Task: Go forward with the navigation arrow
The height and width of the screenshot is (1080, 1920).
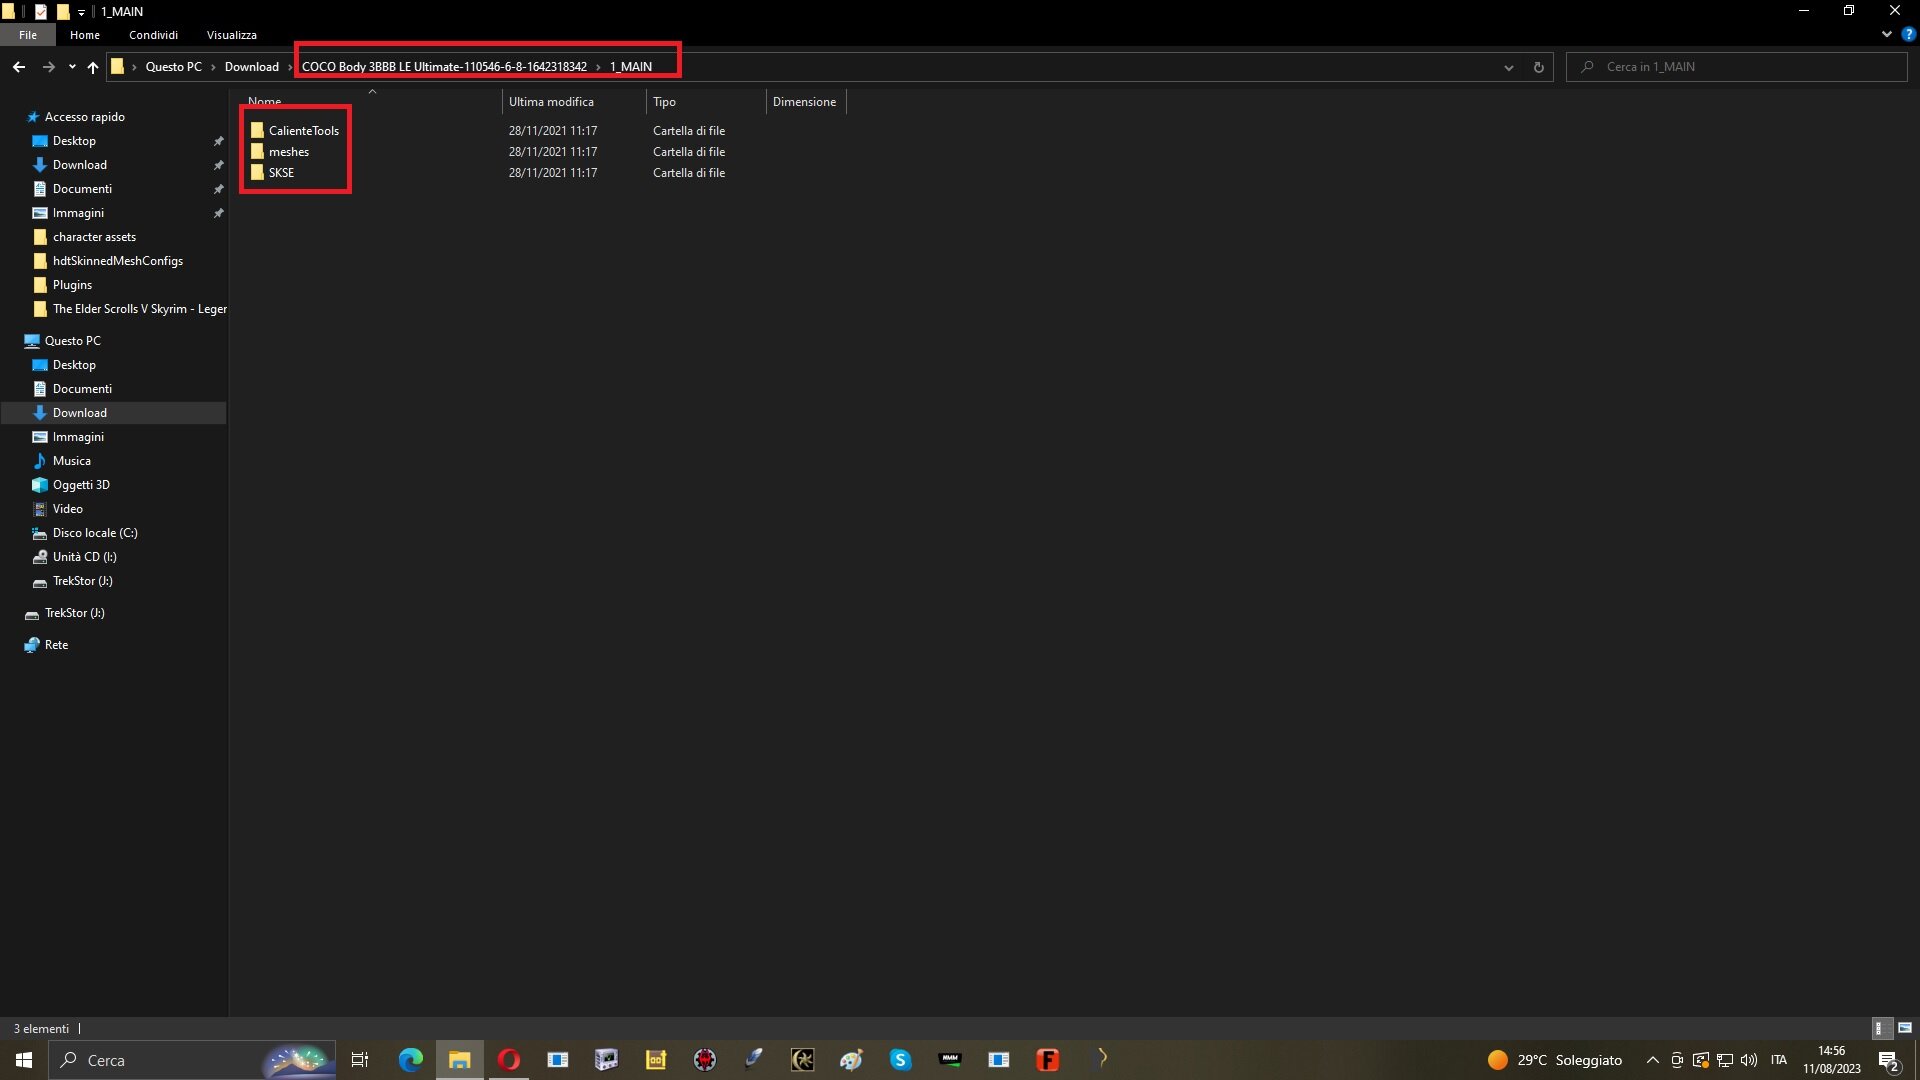Action: pos(48,67)
